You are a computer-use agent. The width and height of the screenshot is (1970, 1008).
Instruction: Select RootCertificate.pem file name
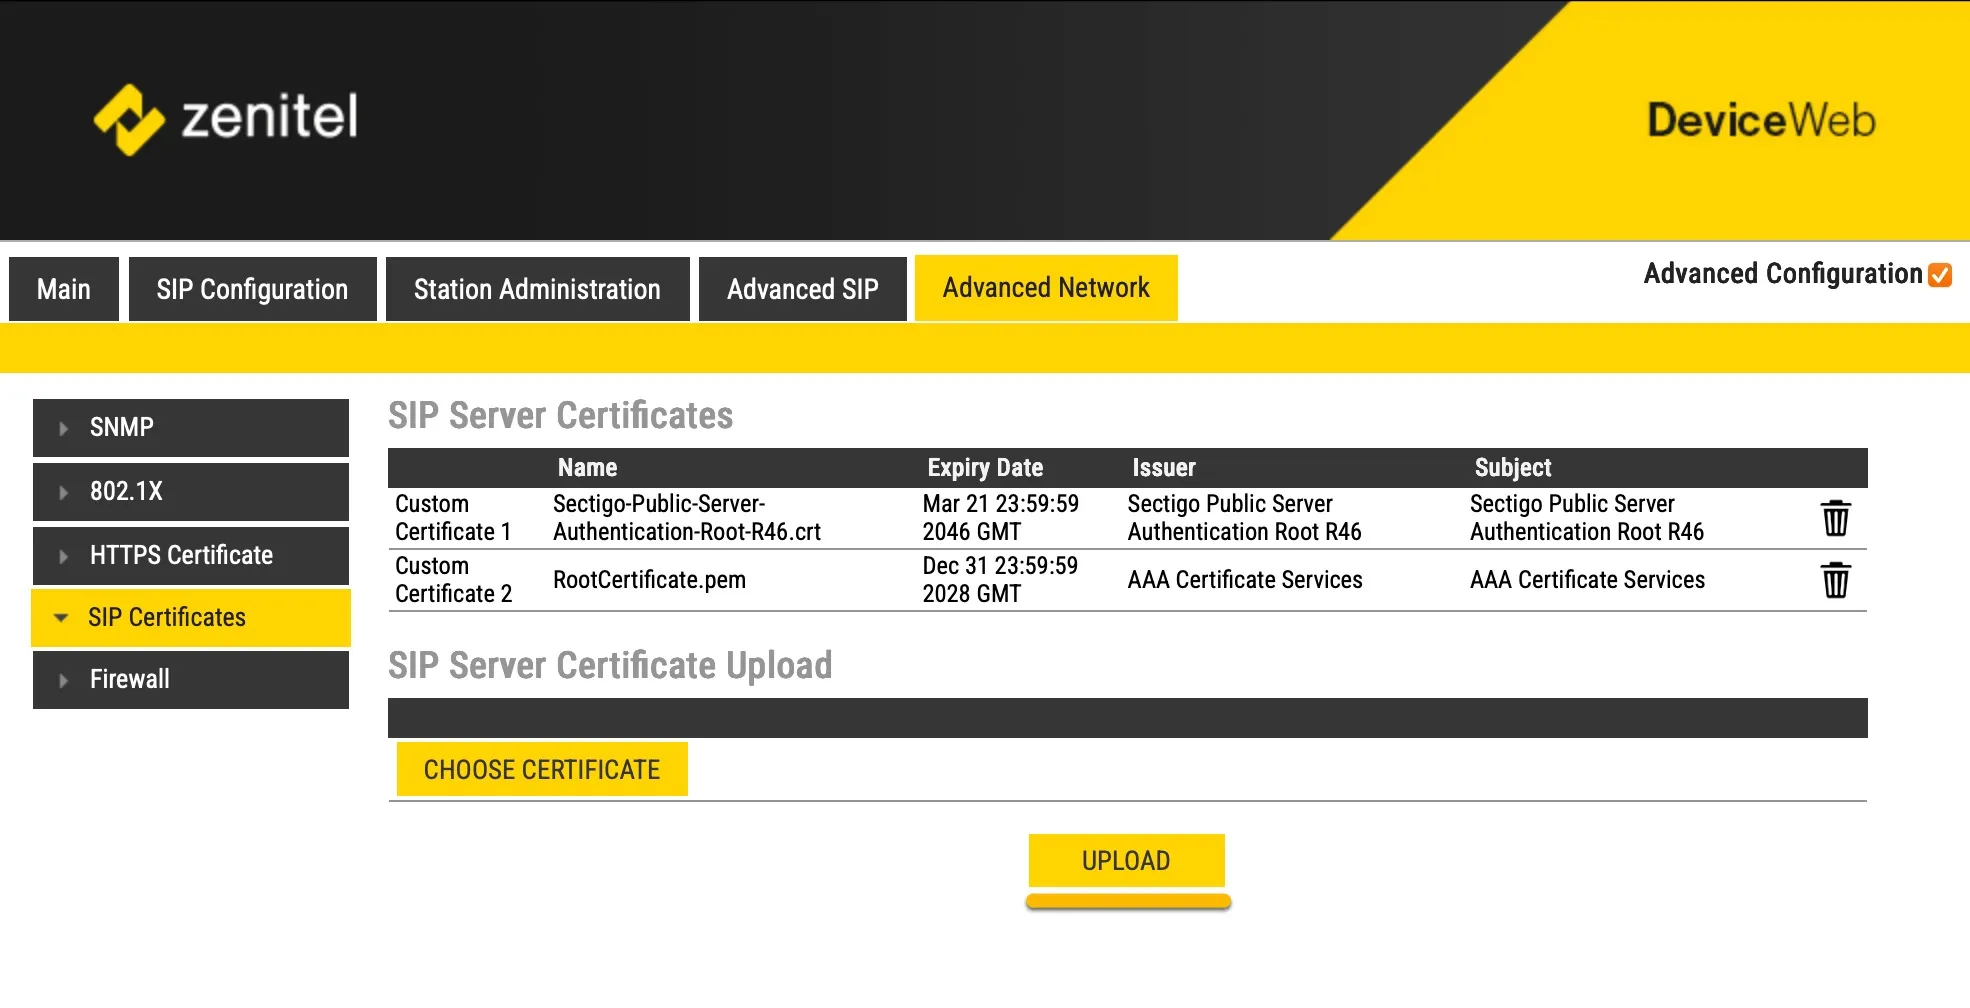(649, 580)
